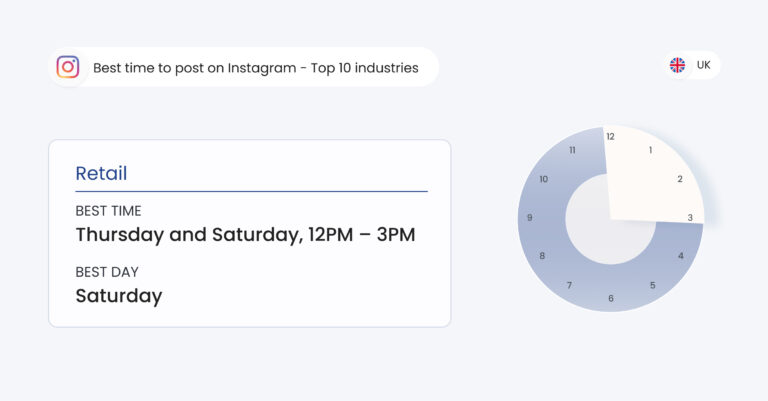Click the UK flag icon

677,65
